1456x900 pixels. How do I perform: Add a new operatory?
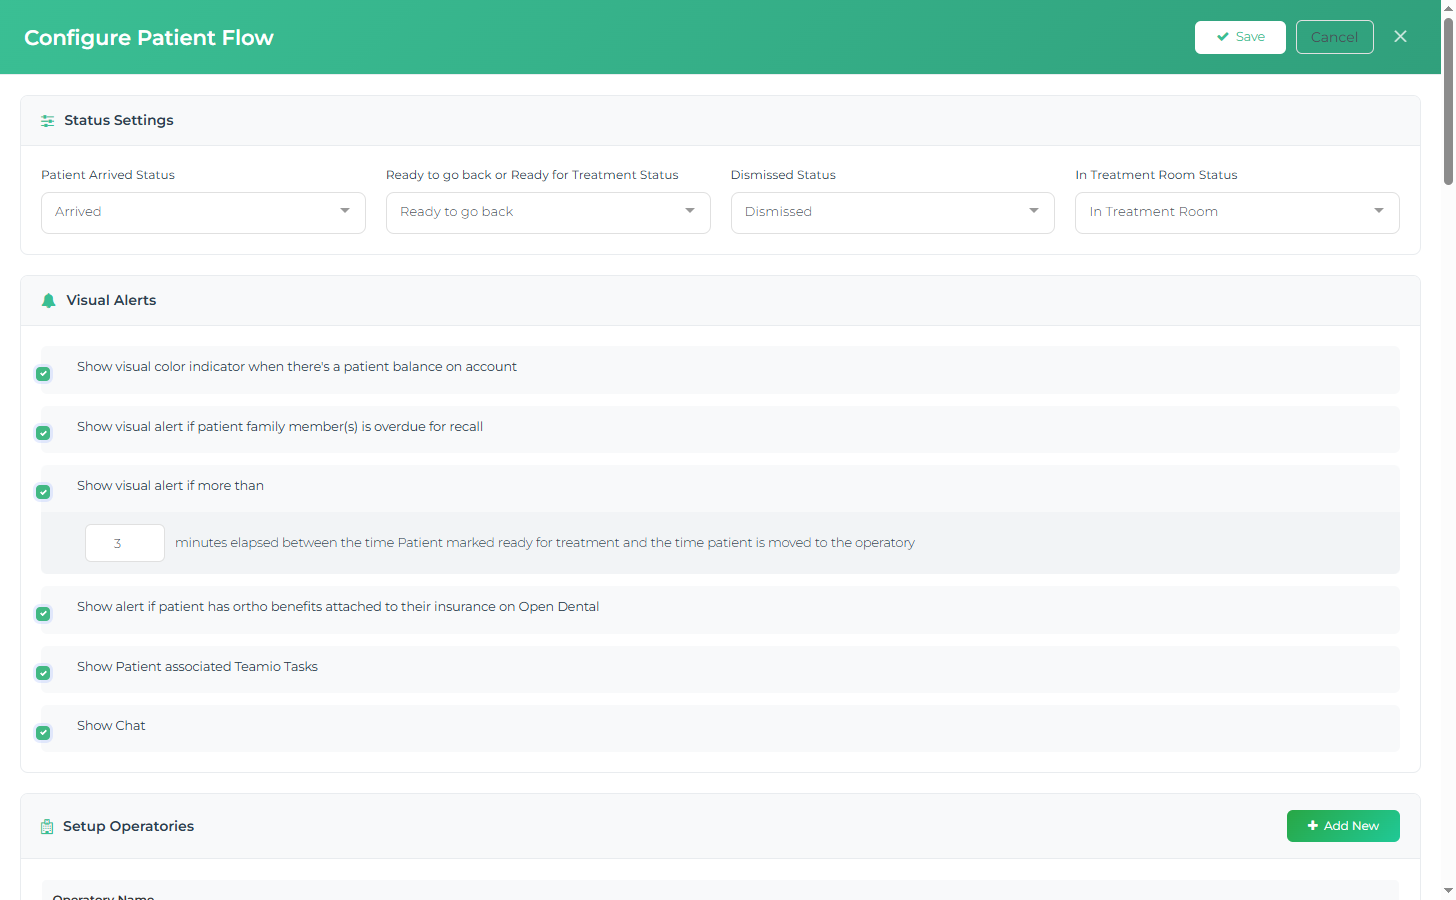click(x=1343, y=826)
